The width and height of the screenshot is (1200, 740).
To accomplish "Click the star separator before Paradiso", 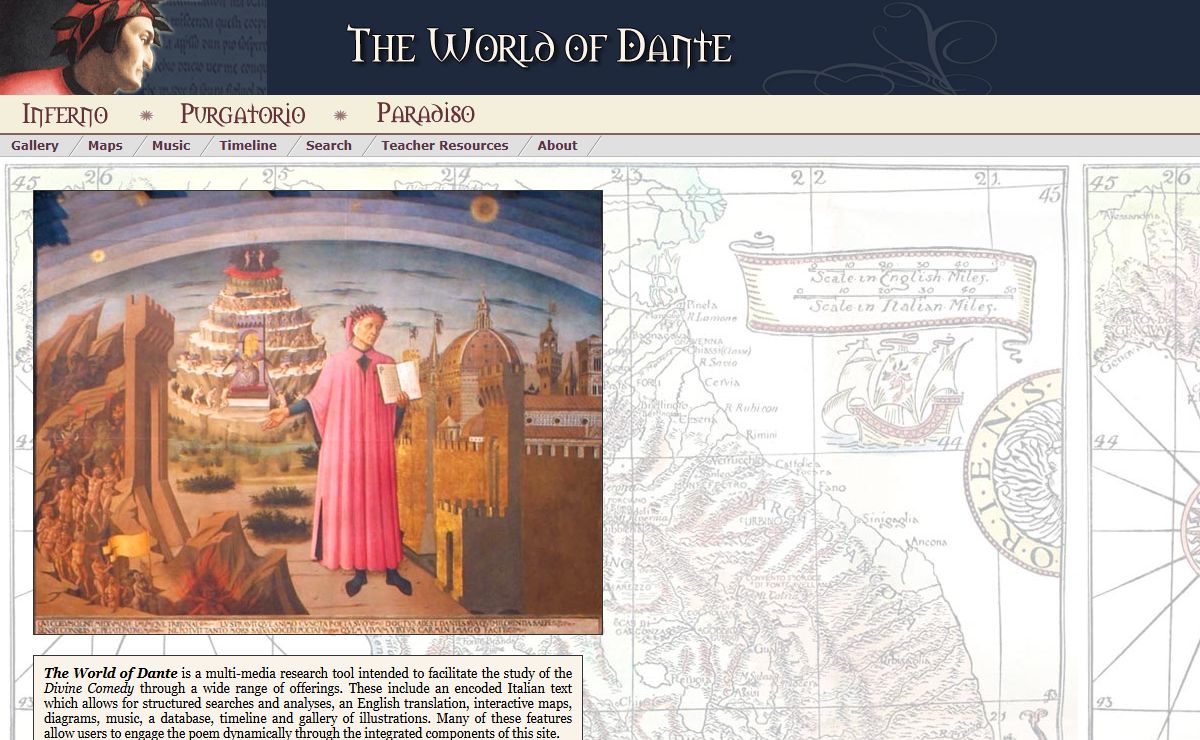I will pos(340,115).
